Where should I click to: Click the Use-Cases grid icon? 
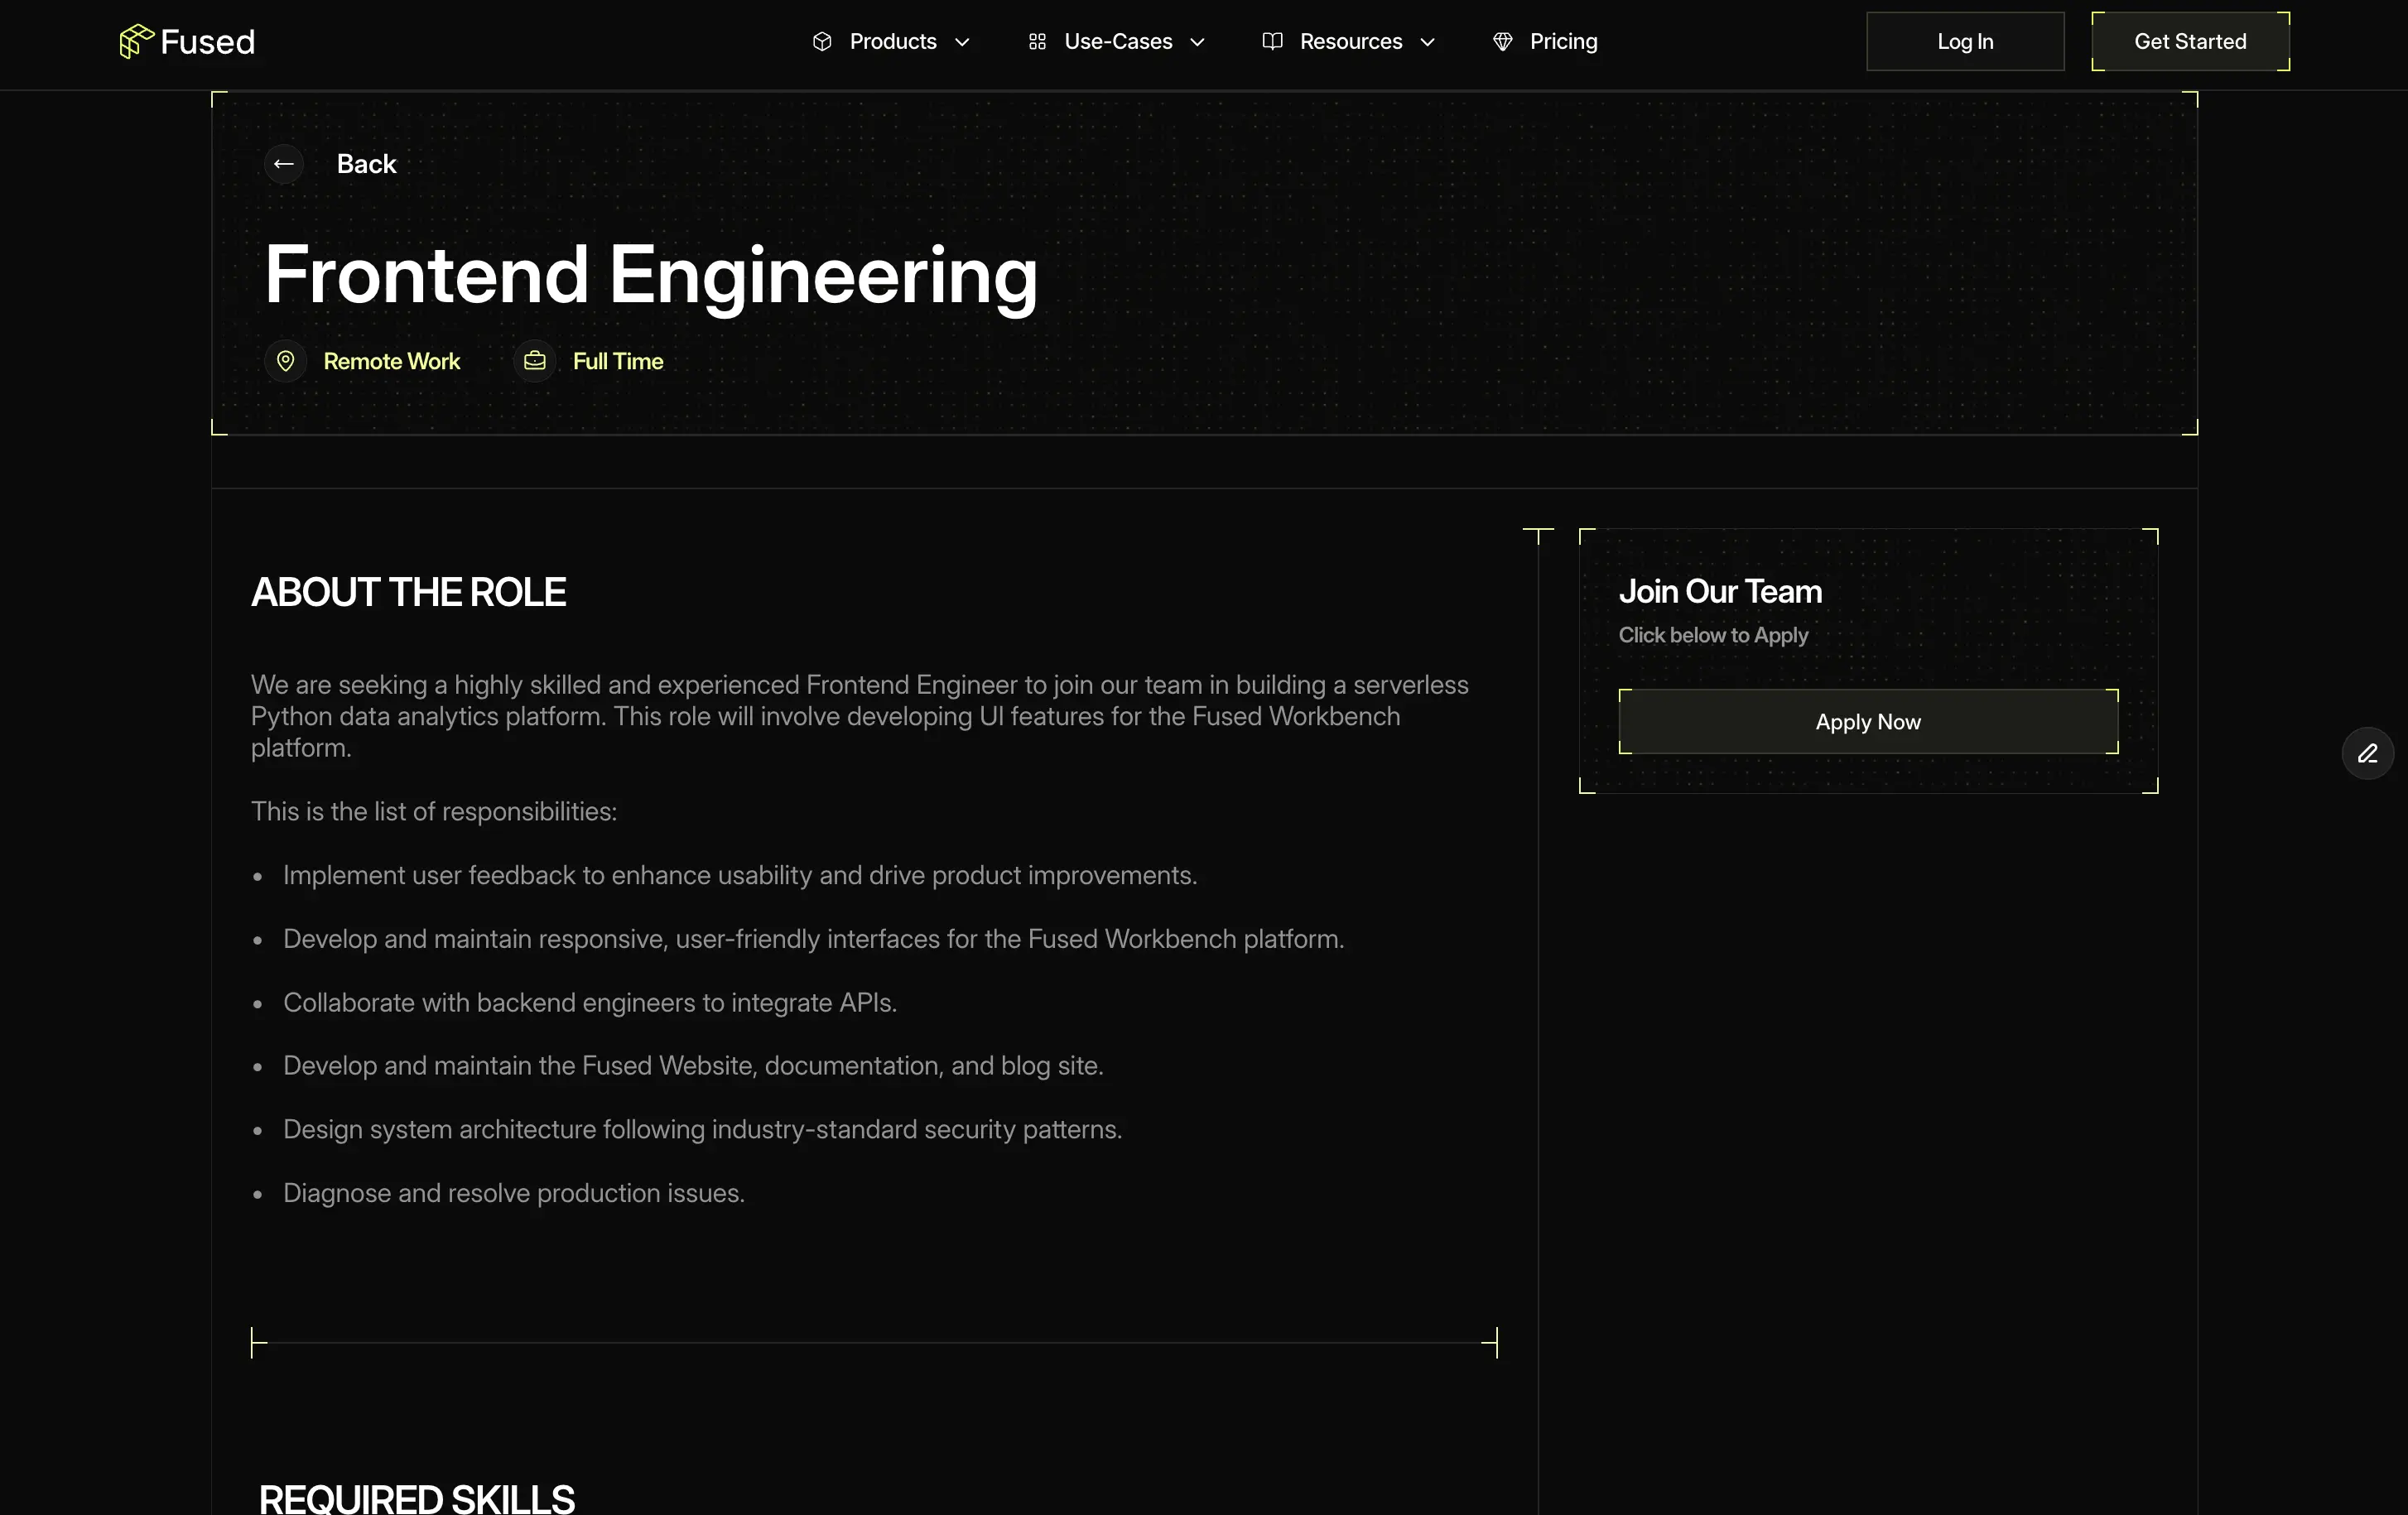point(1037,42)
